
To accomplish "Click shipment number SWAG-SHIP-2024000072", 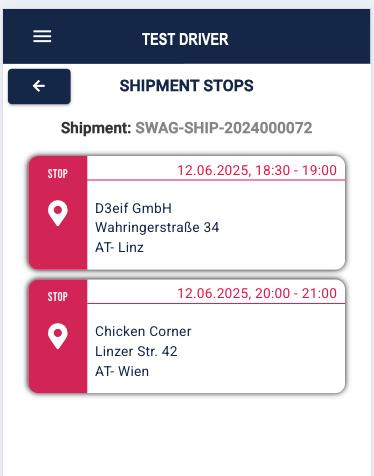I will (224, 128).
